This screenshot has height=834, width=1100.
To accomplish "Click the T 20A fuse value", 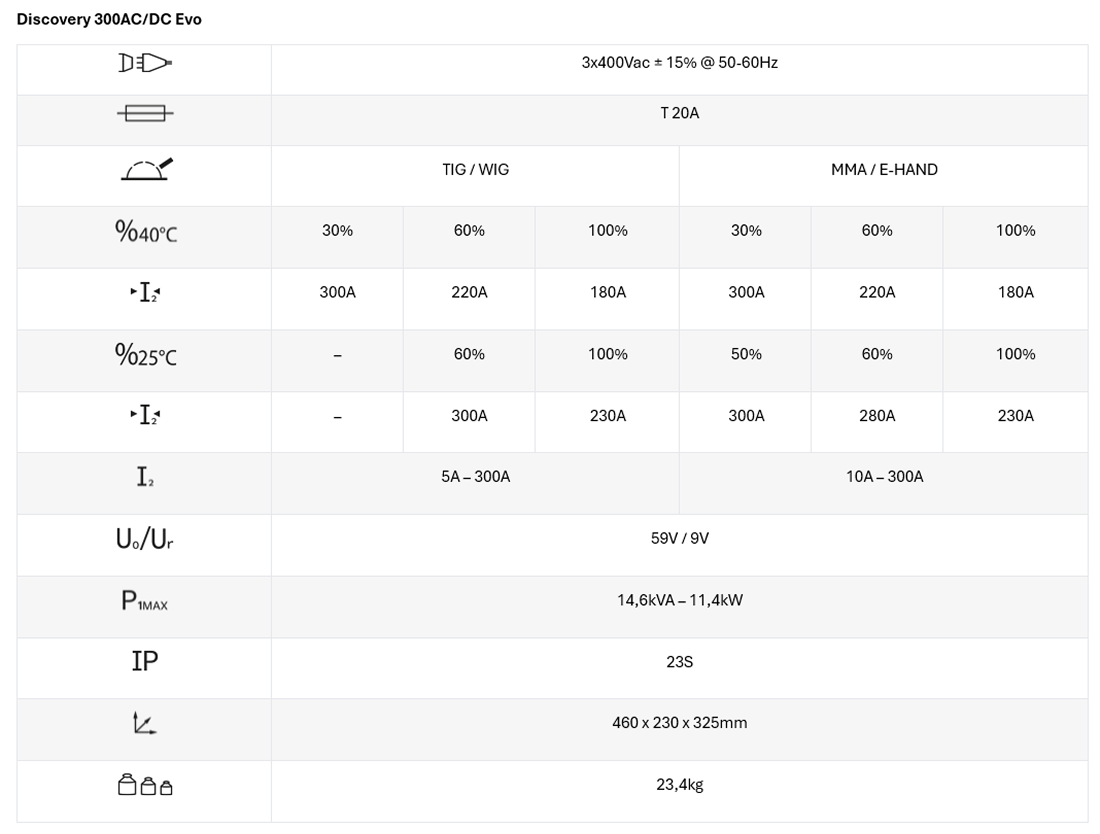I will pyautogui.click(x=679, y=114).
